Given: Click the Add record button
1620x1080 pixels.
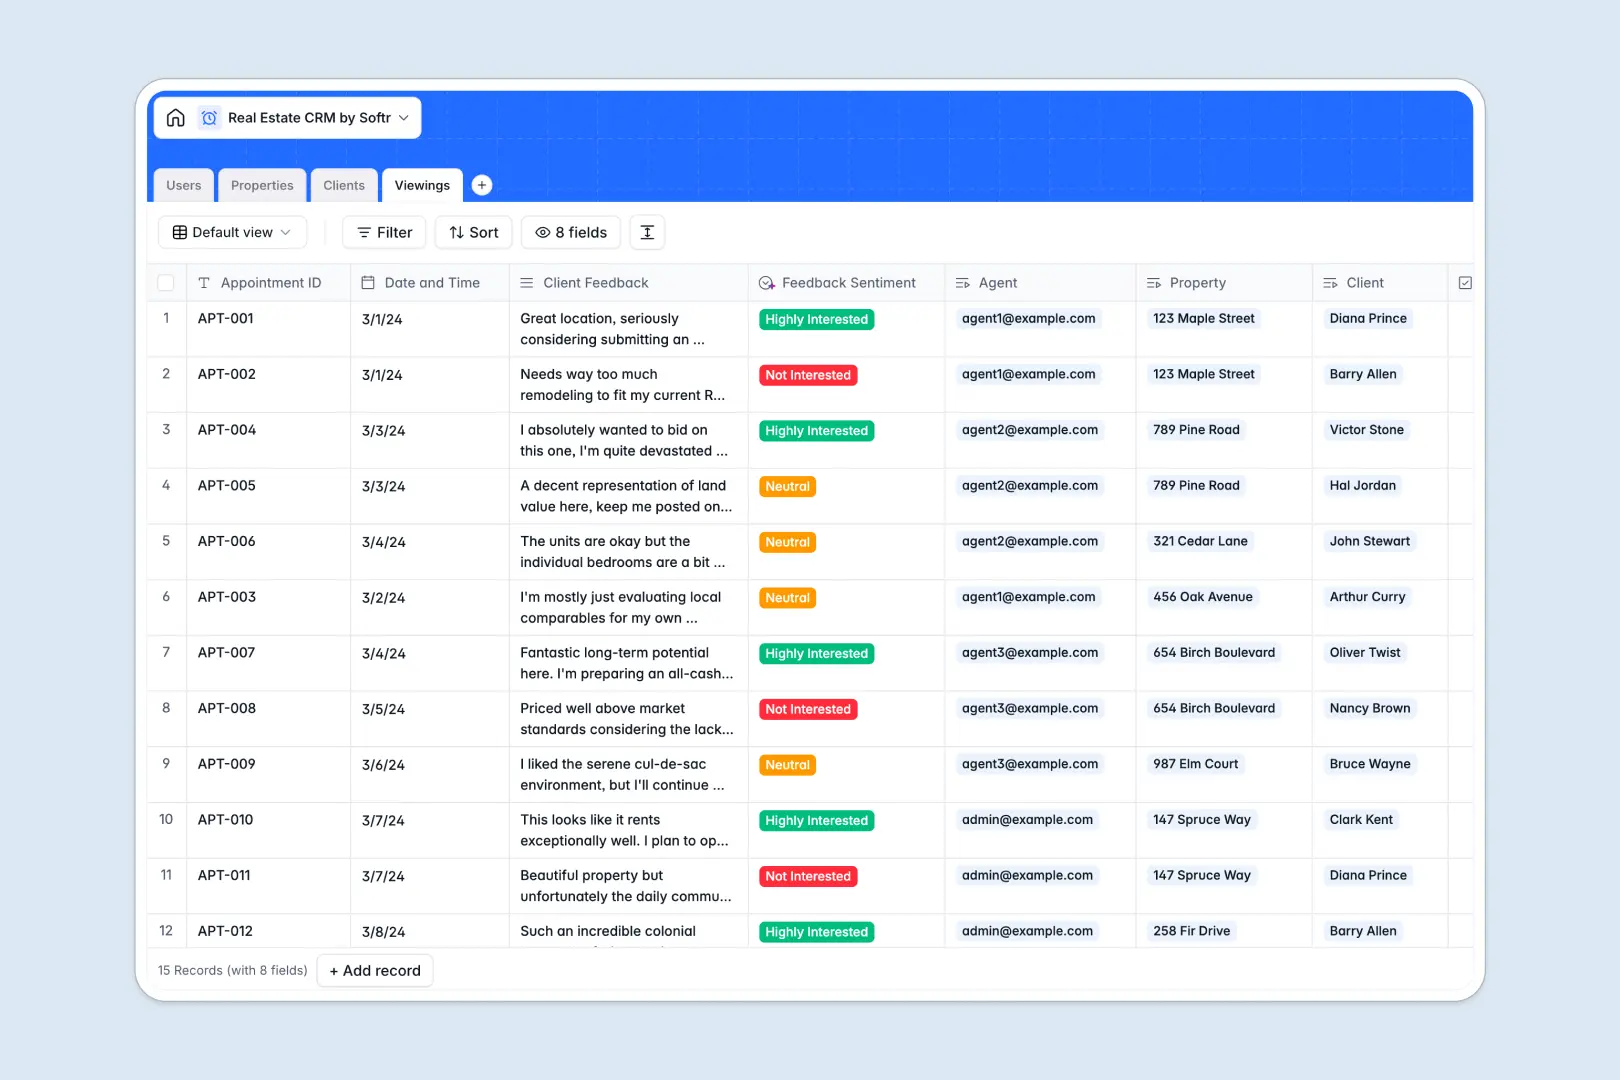Looking at the screenshot, I should click(374, 970).
